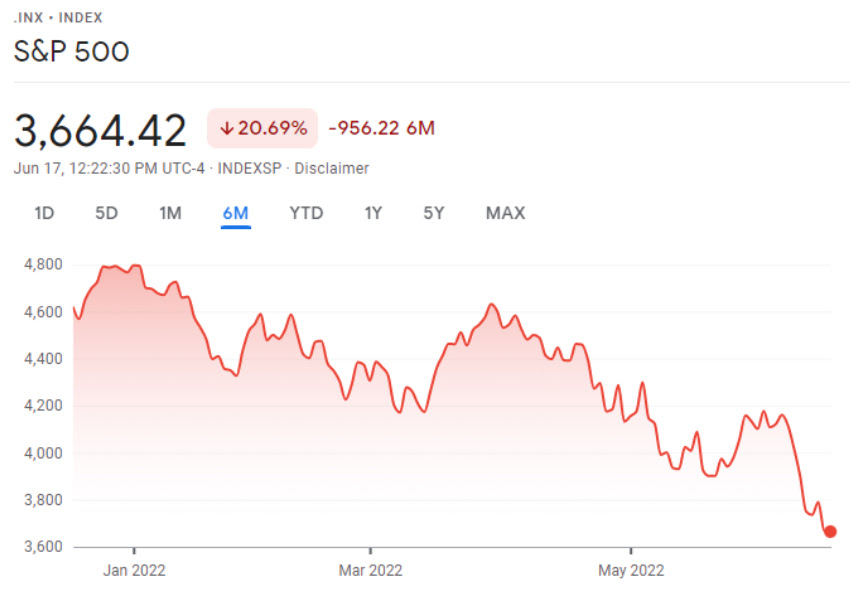Click the S&P 500 title

tap(72, 51)
